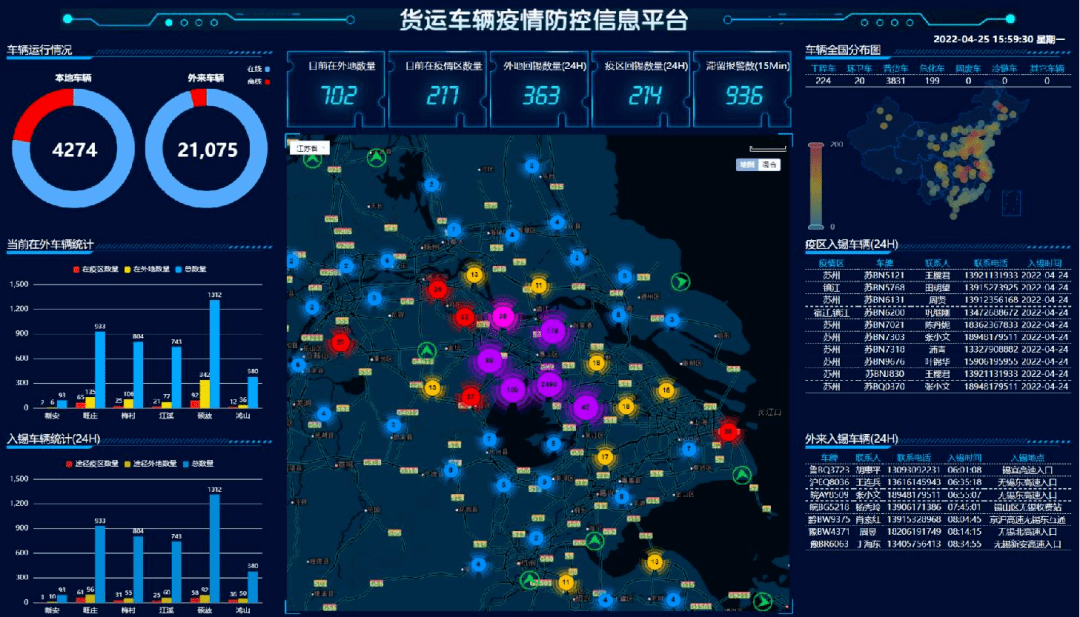Select the purple cluster marker labeled 179
This screenshot has height=617, width=1080.
point(552,329)
